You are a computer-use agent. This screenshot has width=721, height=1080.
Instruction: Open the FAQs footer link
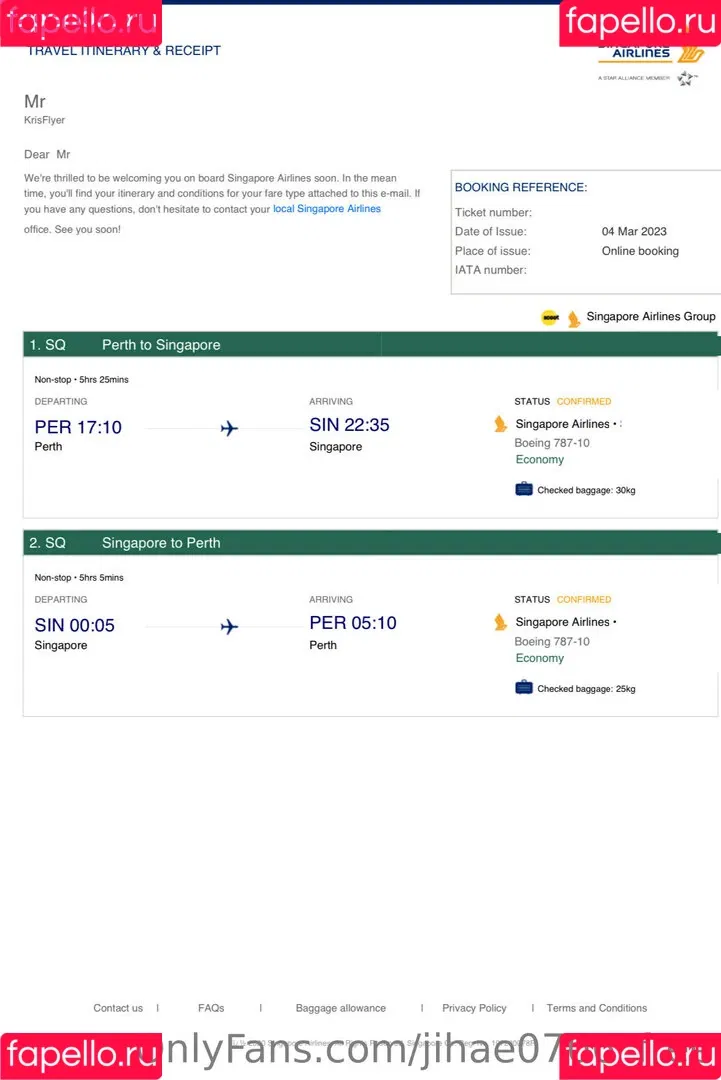point(211,1008)
